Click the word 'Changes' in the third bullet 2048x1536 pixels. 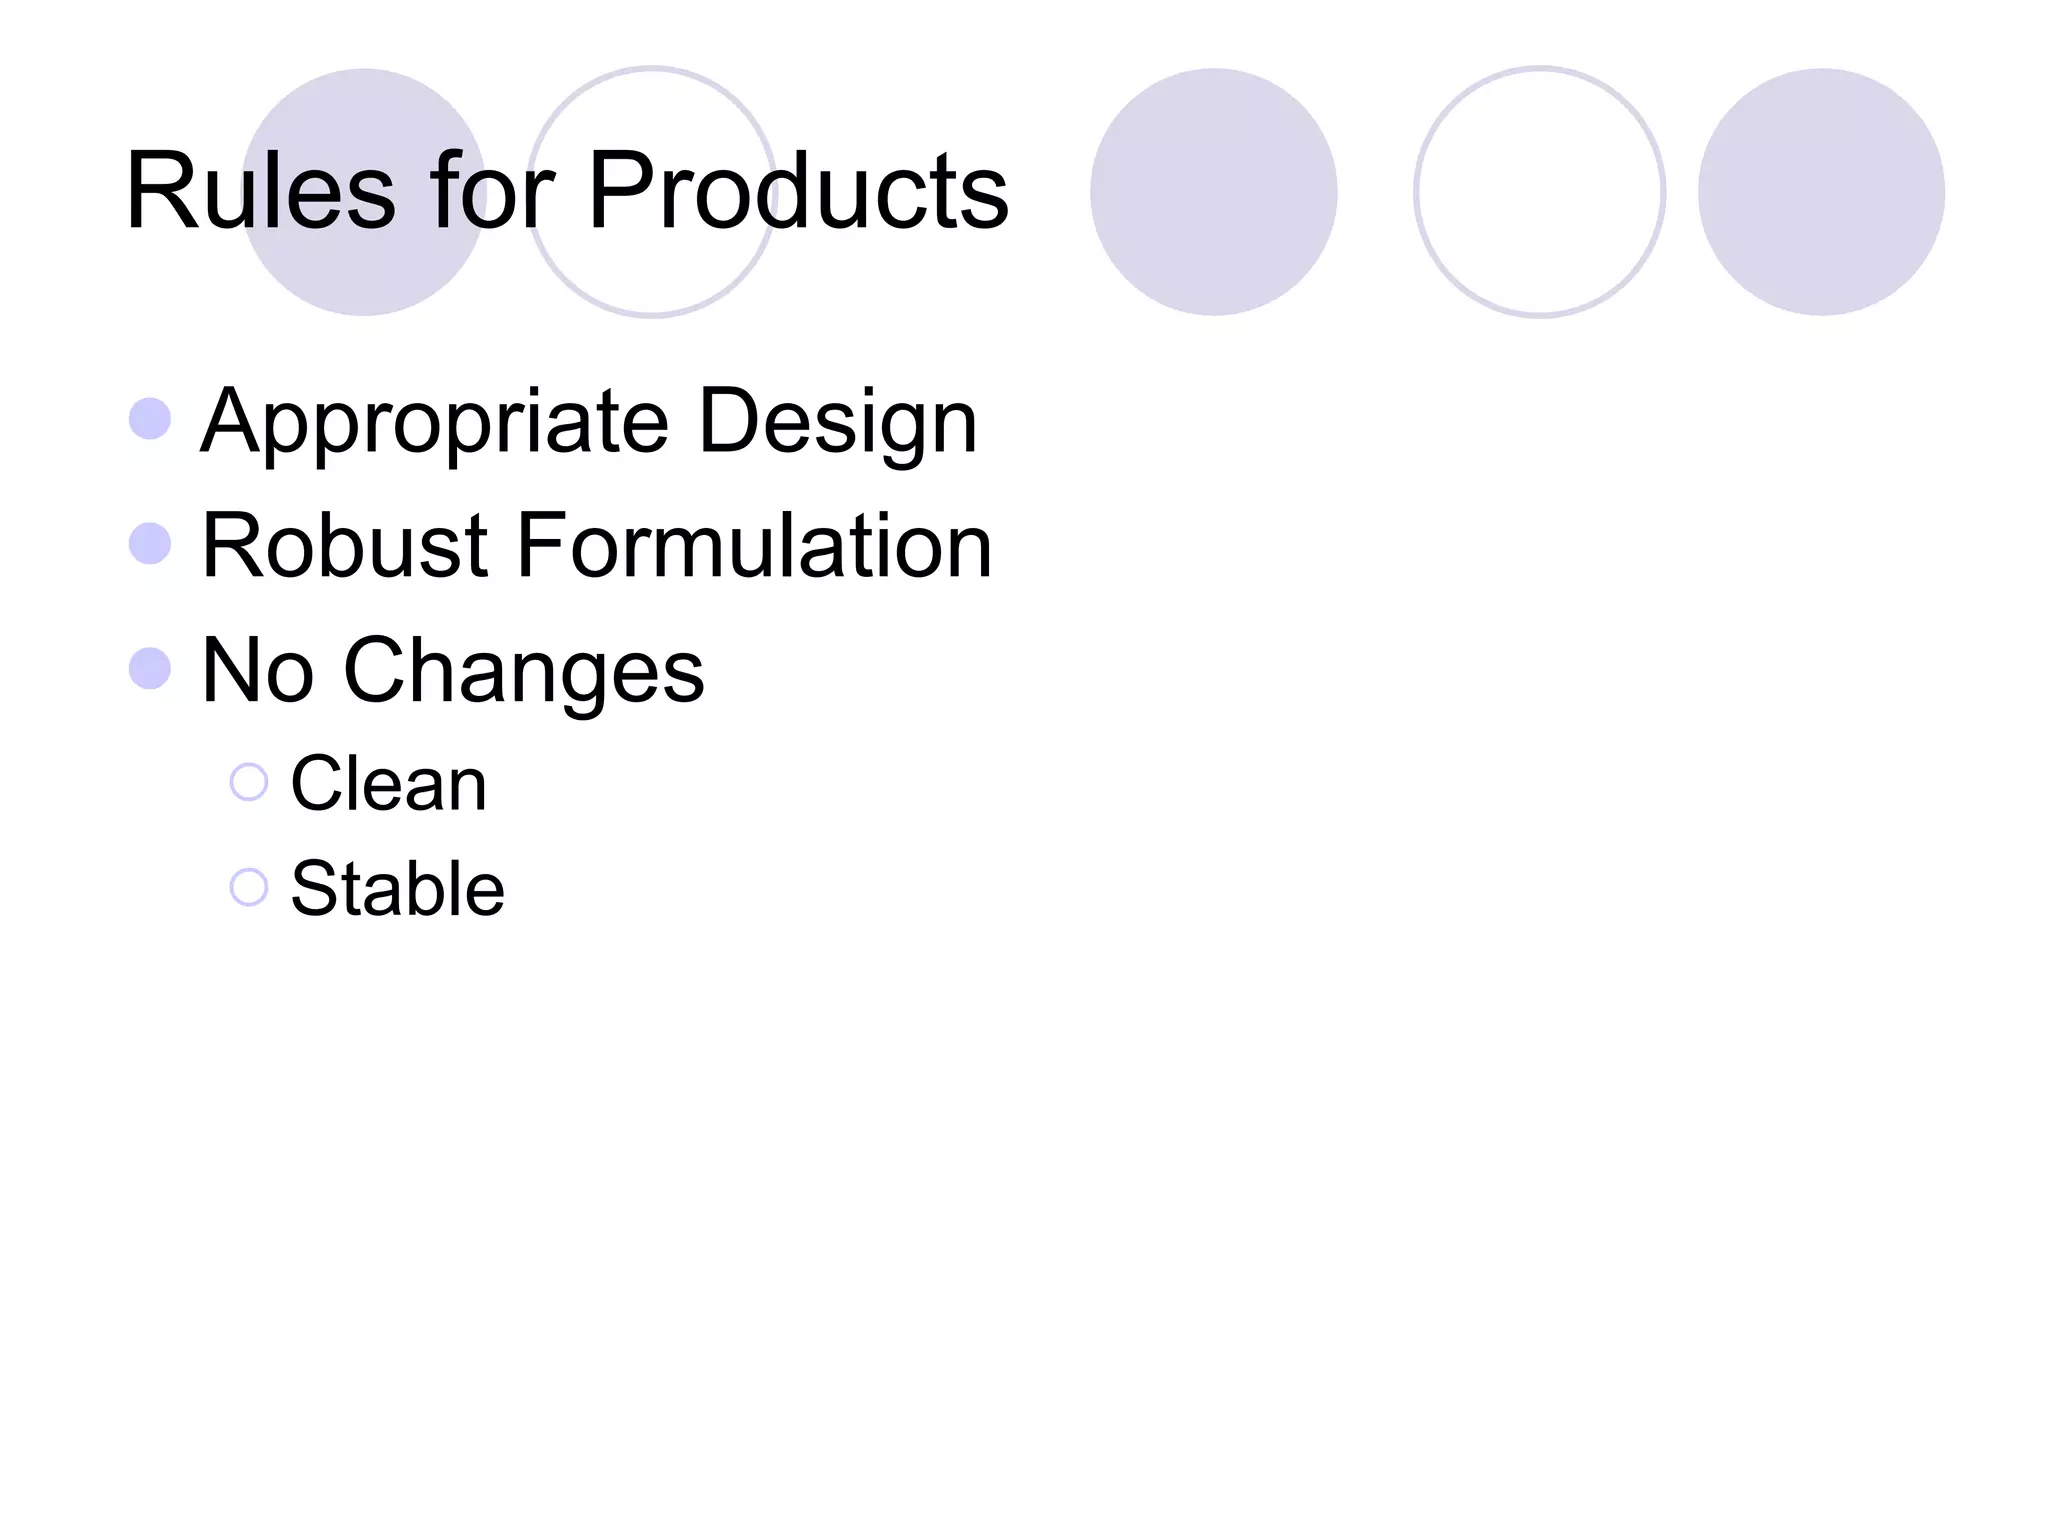[x=524, y=672]
